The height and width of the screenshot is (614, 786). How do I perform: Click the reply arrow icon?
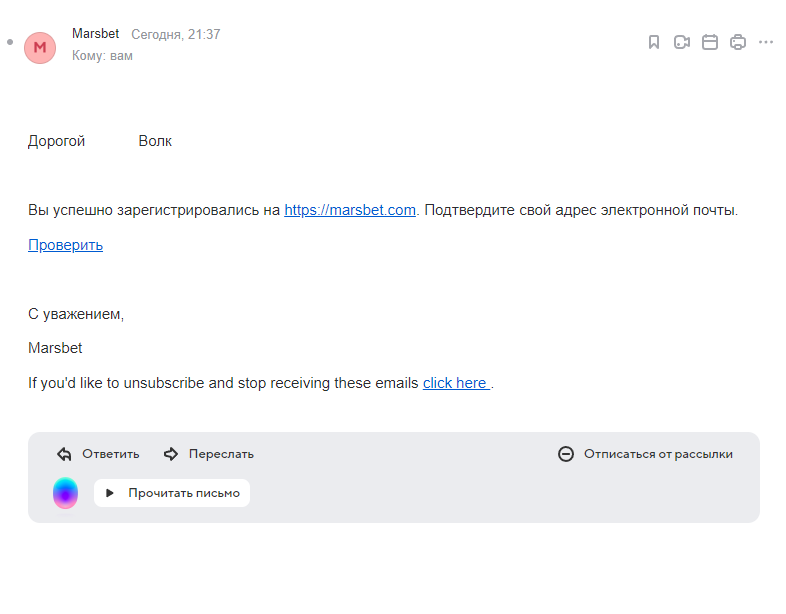[x=64, y=454]
